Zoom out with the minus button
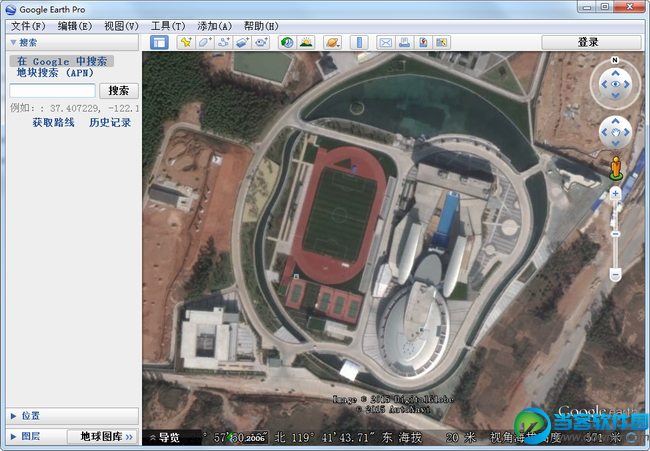The height and width of the screenshot is (451, 650). pyautogui.click(x=616, y=274)
